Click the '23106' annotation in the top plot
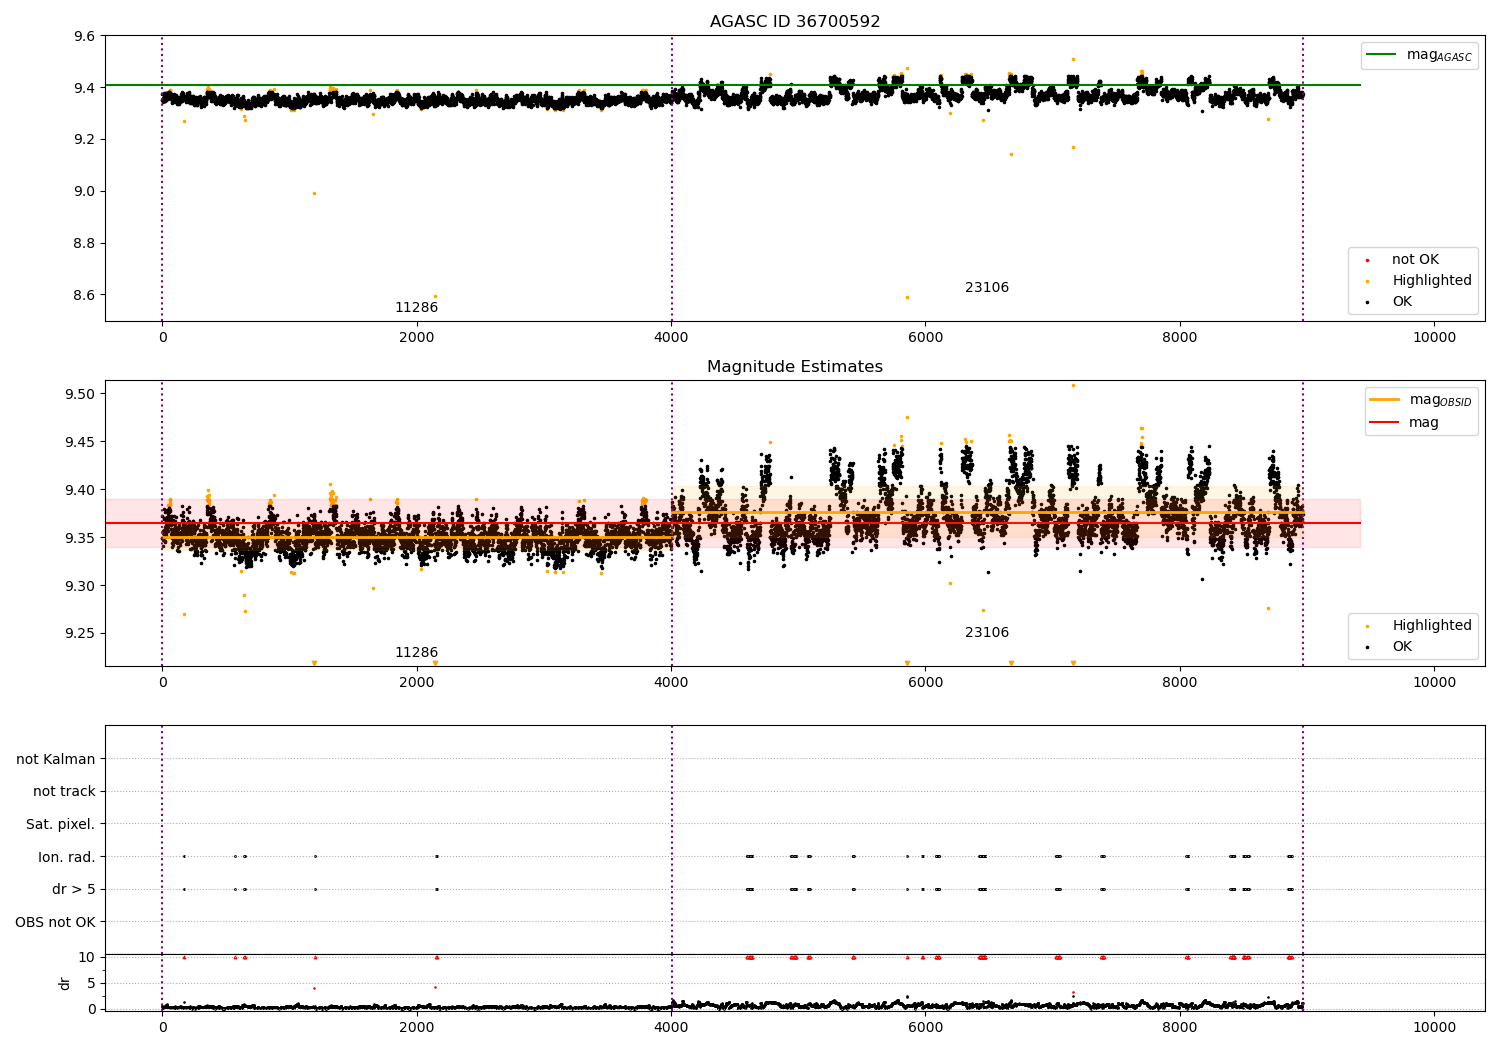Screen dimensions: 1500x1050 click(x=987, y=288)
